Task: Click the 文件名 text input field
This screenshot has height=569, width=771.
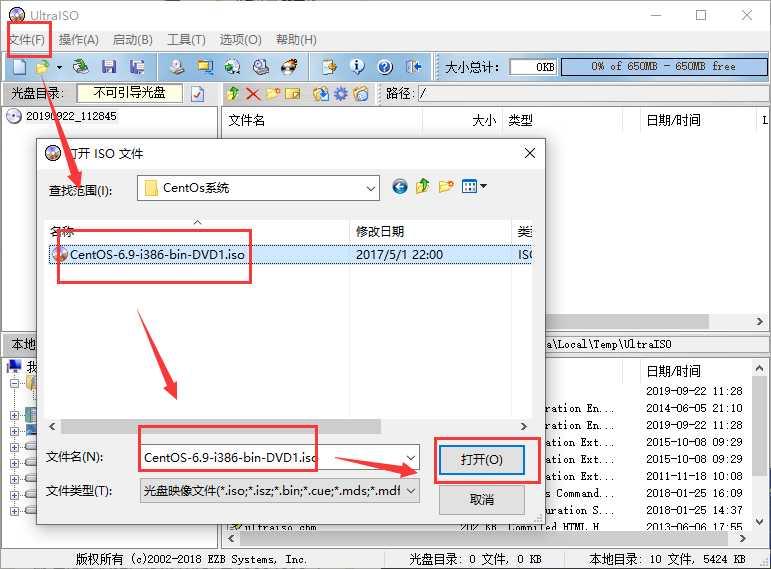Action: coord(272,458)
